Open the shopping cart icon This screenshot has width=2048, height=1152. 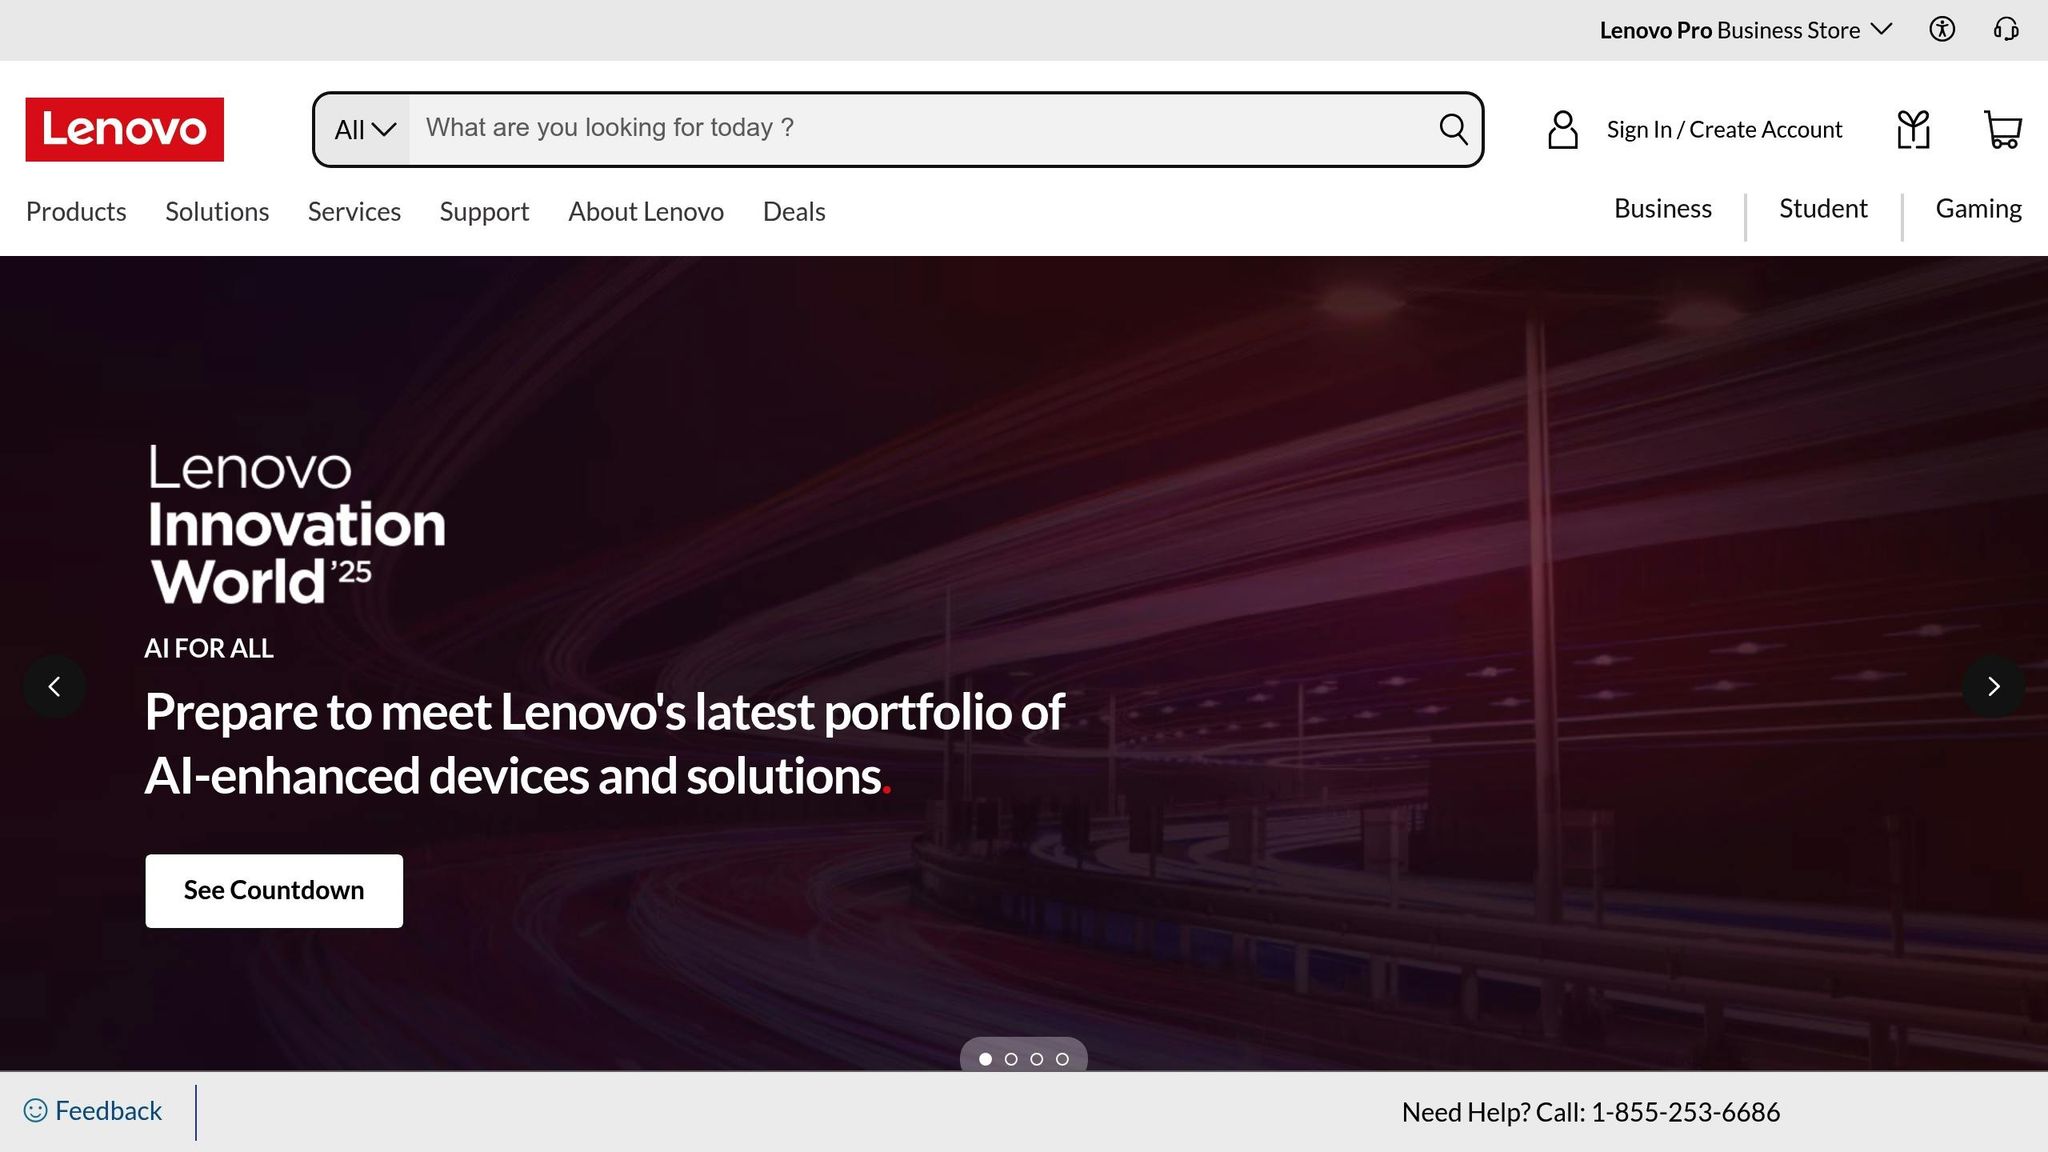tap(2003, 130)
